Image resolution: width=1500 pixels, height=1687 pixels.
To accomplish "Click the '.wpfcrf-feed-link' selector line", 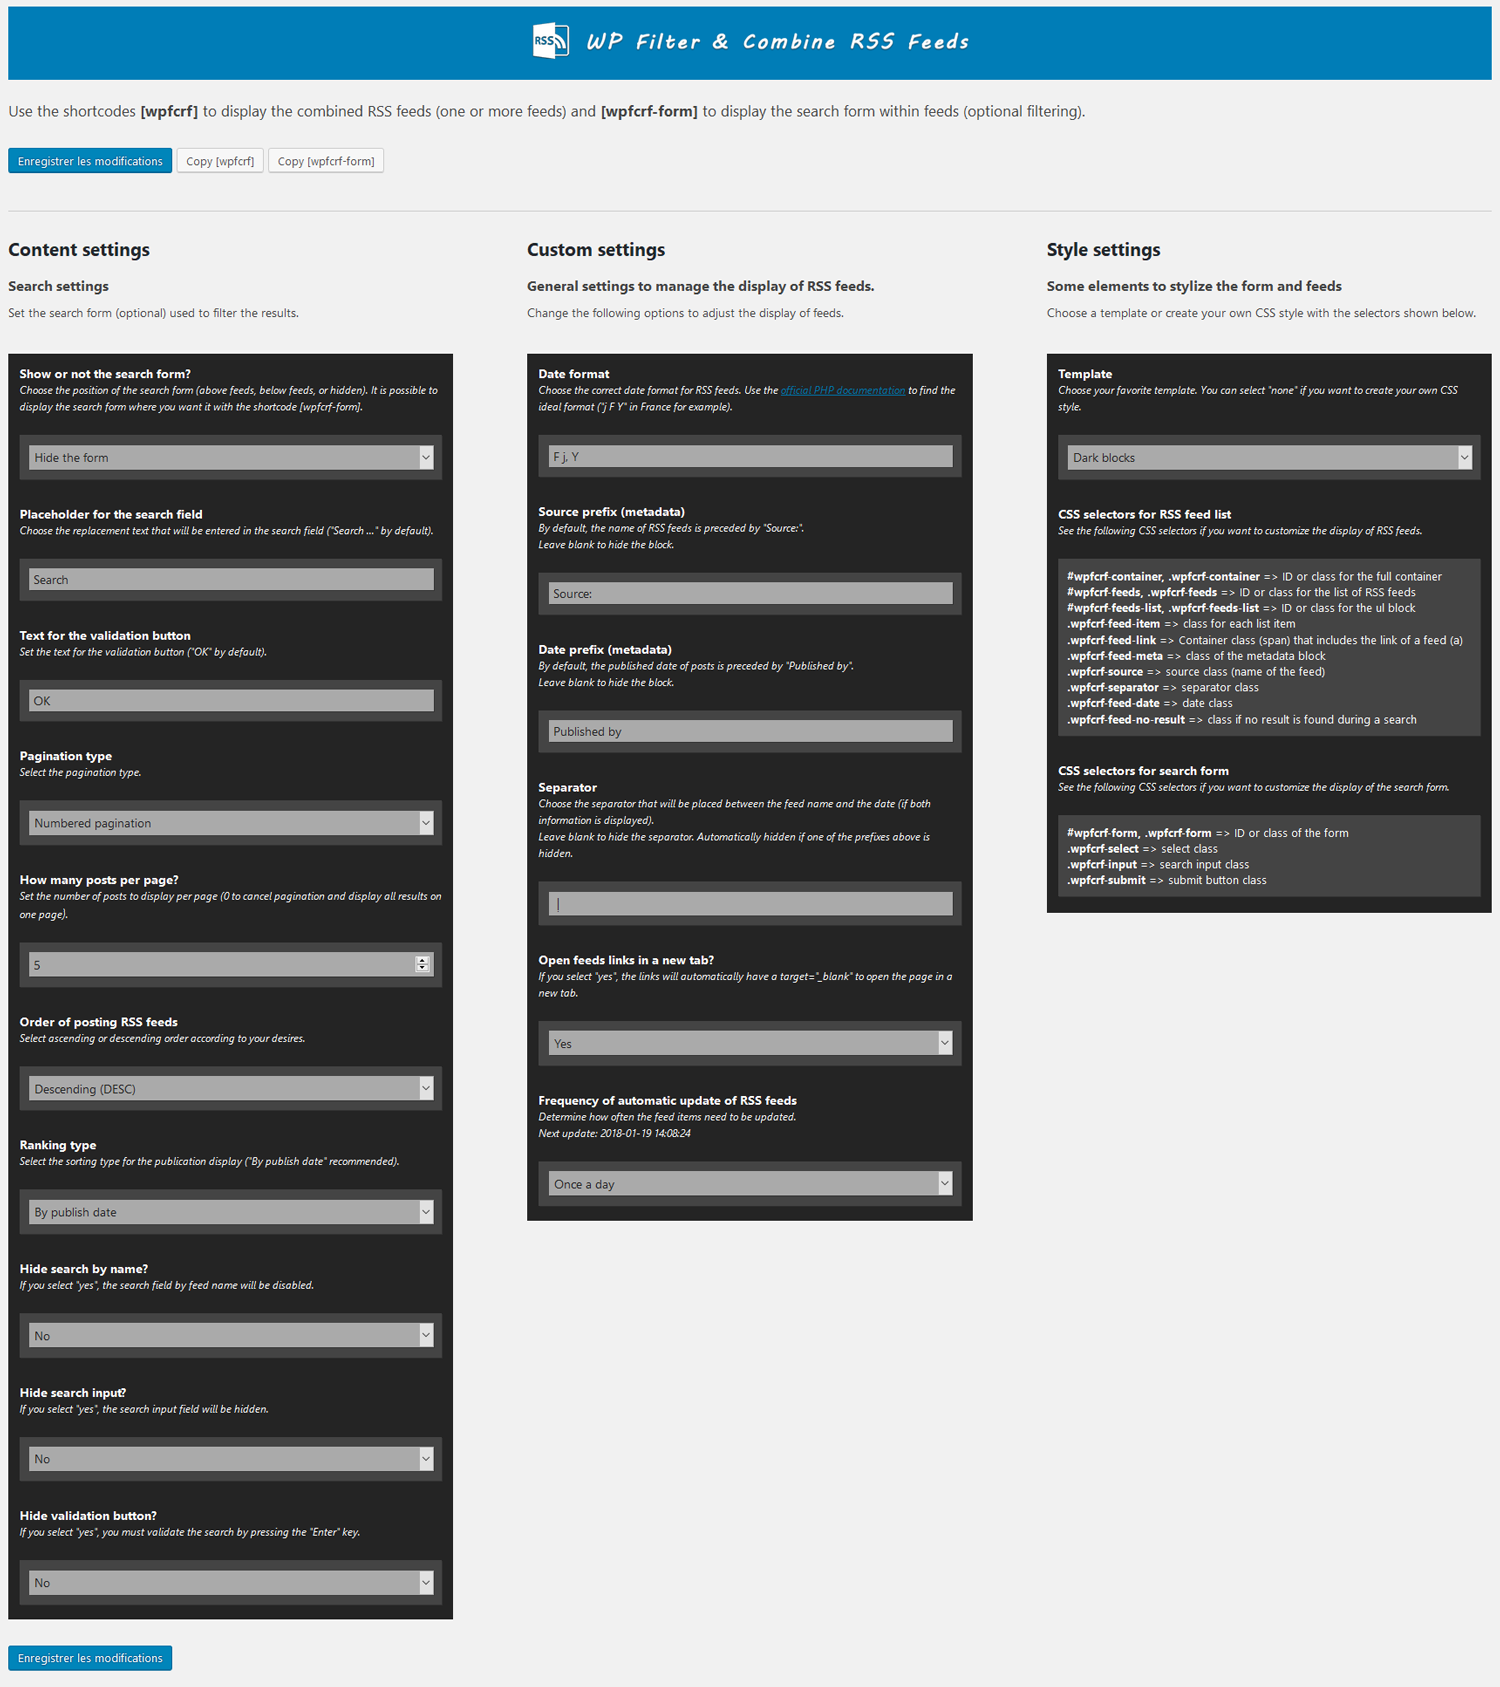I will (1265, 640).
